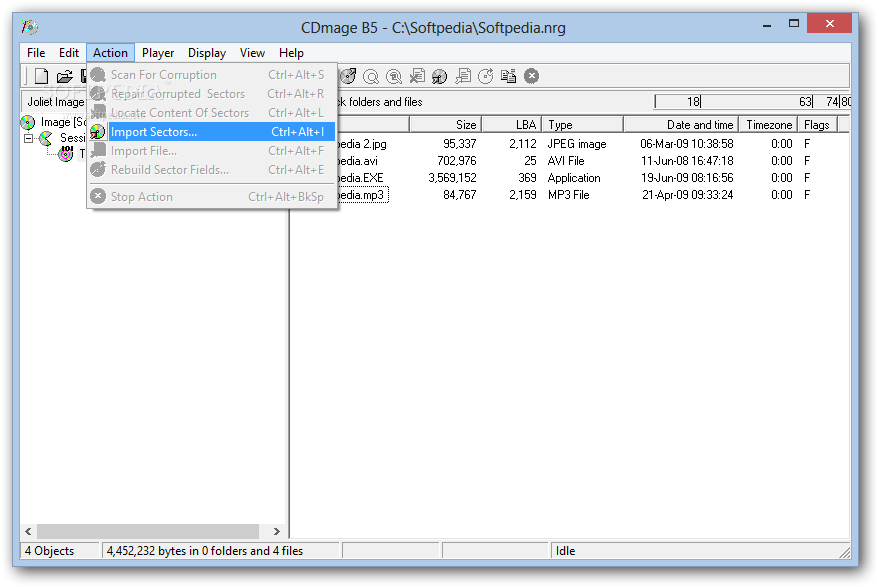Open the Help menu
Screen dimensions: 879x587
pyautogui.click(x=292, y=53)
